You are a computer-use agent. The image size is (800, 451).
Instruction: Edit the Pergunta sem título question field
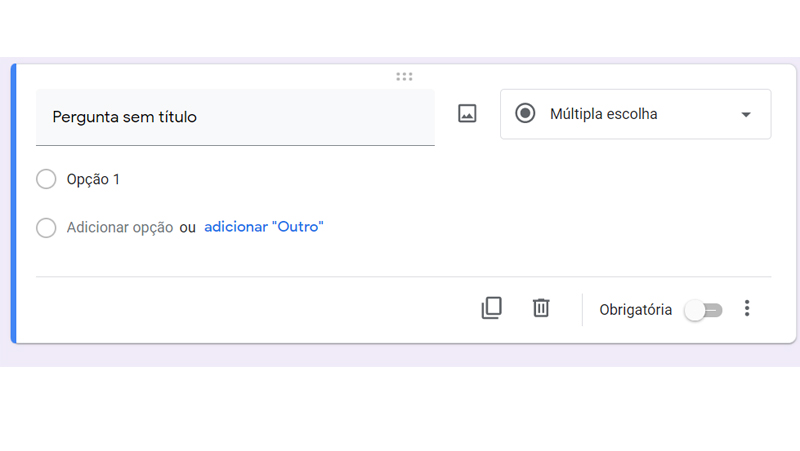coord(235,117)
